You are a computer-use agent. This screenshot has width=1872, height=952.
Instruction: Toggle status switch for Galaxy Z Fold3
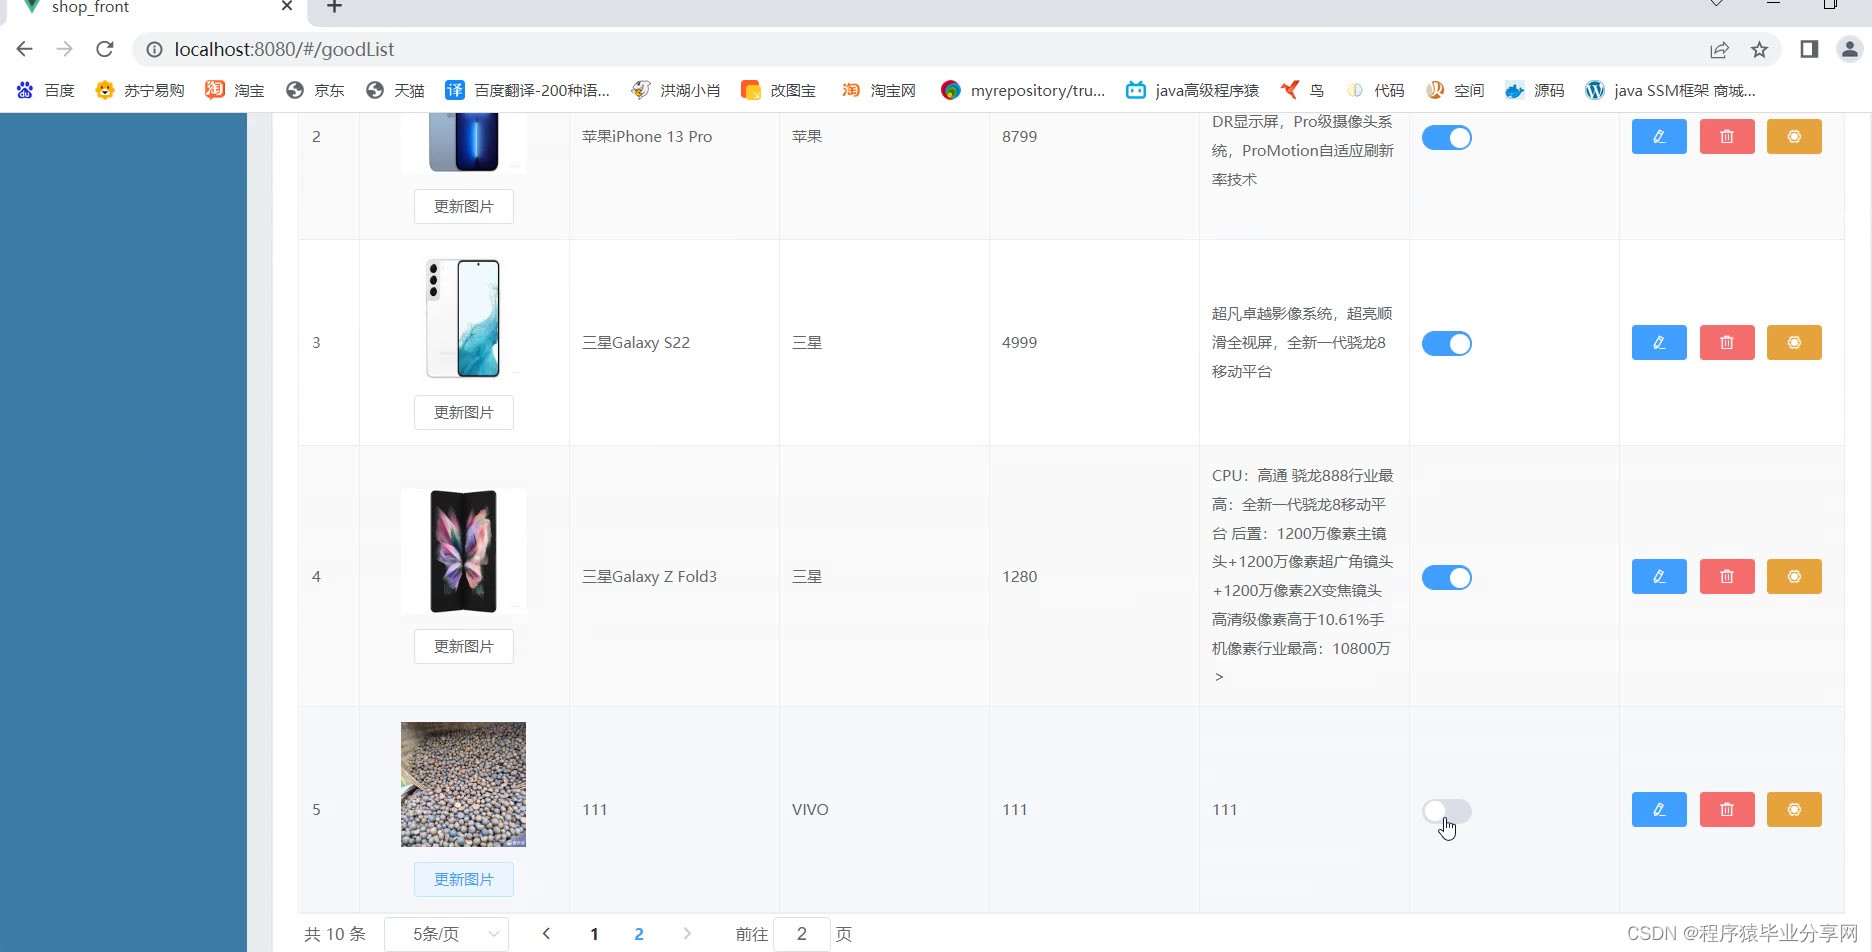click(x=1447, y=578)
